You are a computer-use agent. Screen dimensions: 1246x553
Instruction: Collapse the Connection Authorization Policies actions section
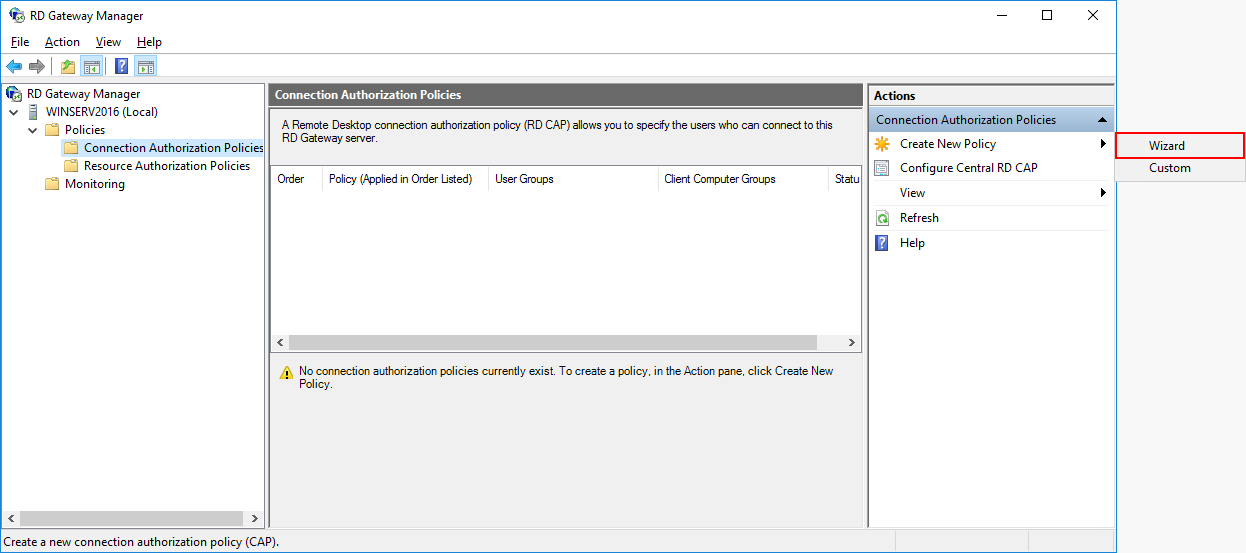1102,120
